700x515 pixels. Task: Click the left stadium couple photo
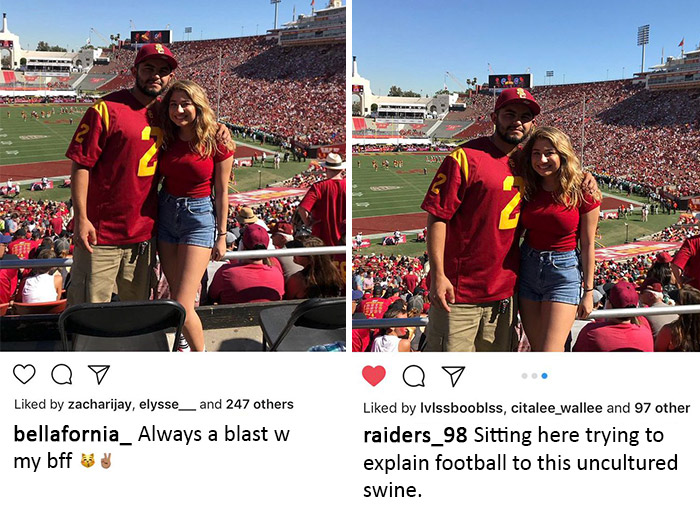[173, 176]
